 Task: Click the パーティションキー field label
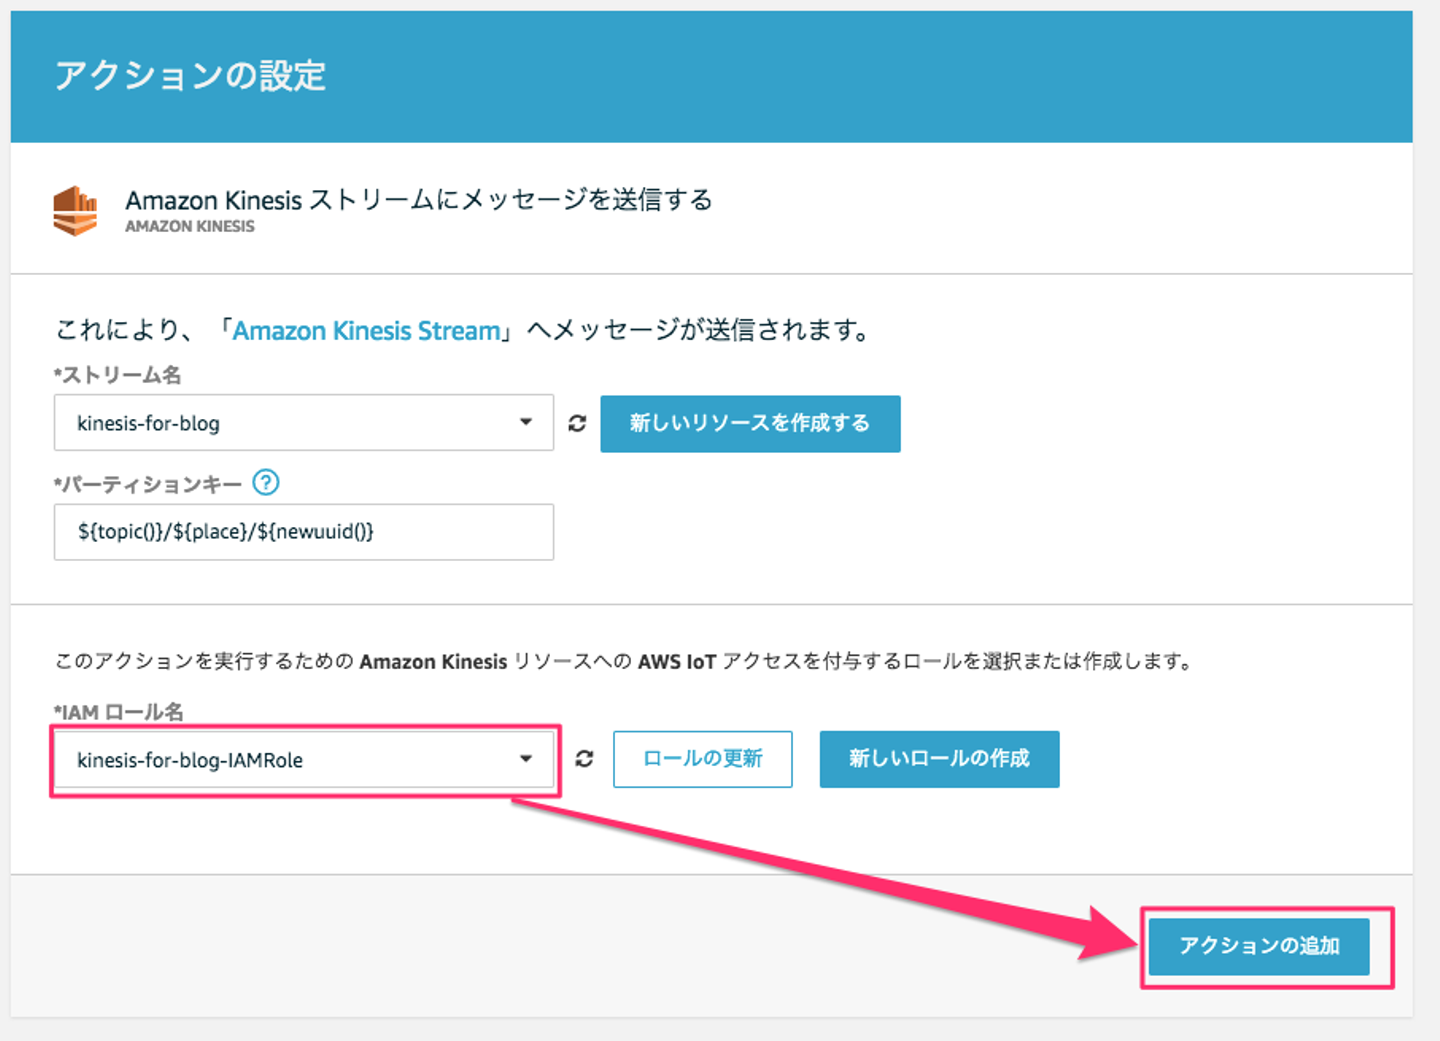pyautogui.click(x=149, y=485)
